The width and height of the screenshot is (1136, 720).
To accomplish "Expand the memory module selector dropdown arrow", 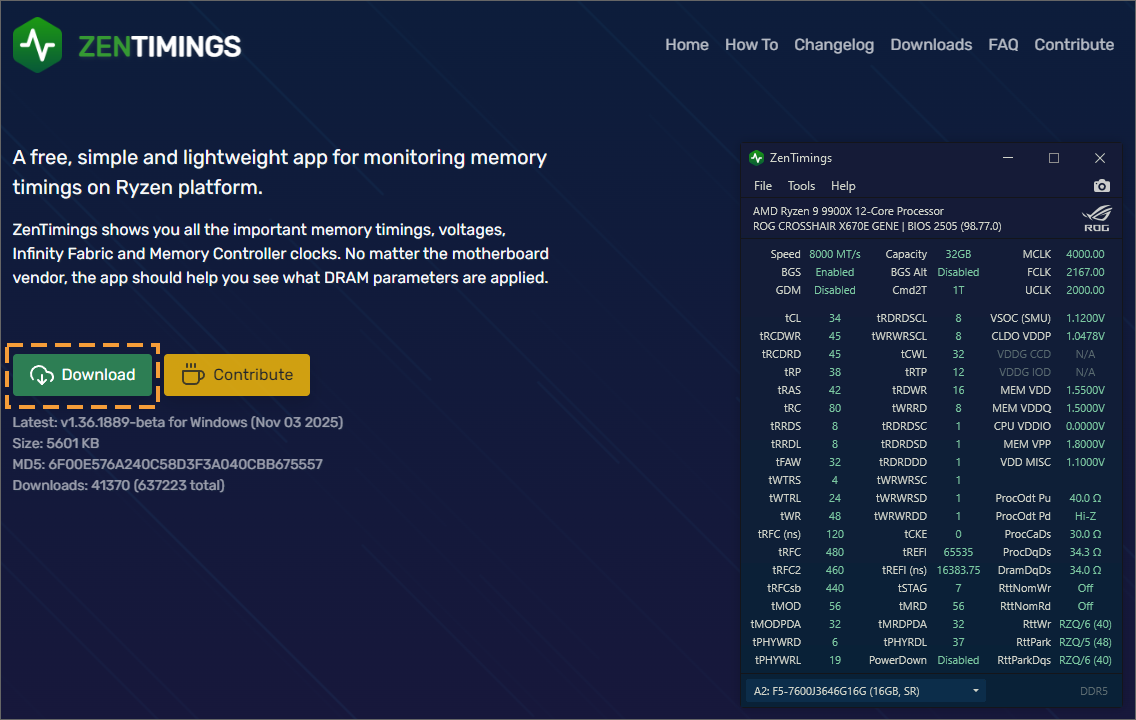I will tap(976, 691).
